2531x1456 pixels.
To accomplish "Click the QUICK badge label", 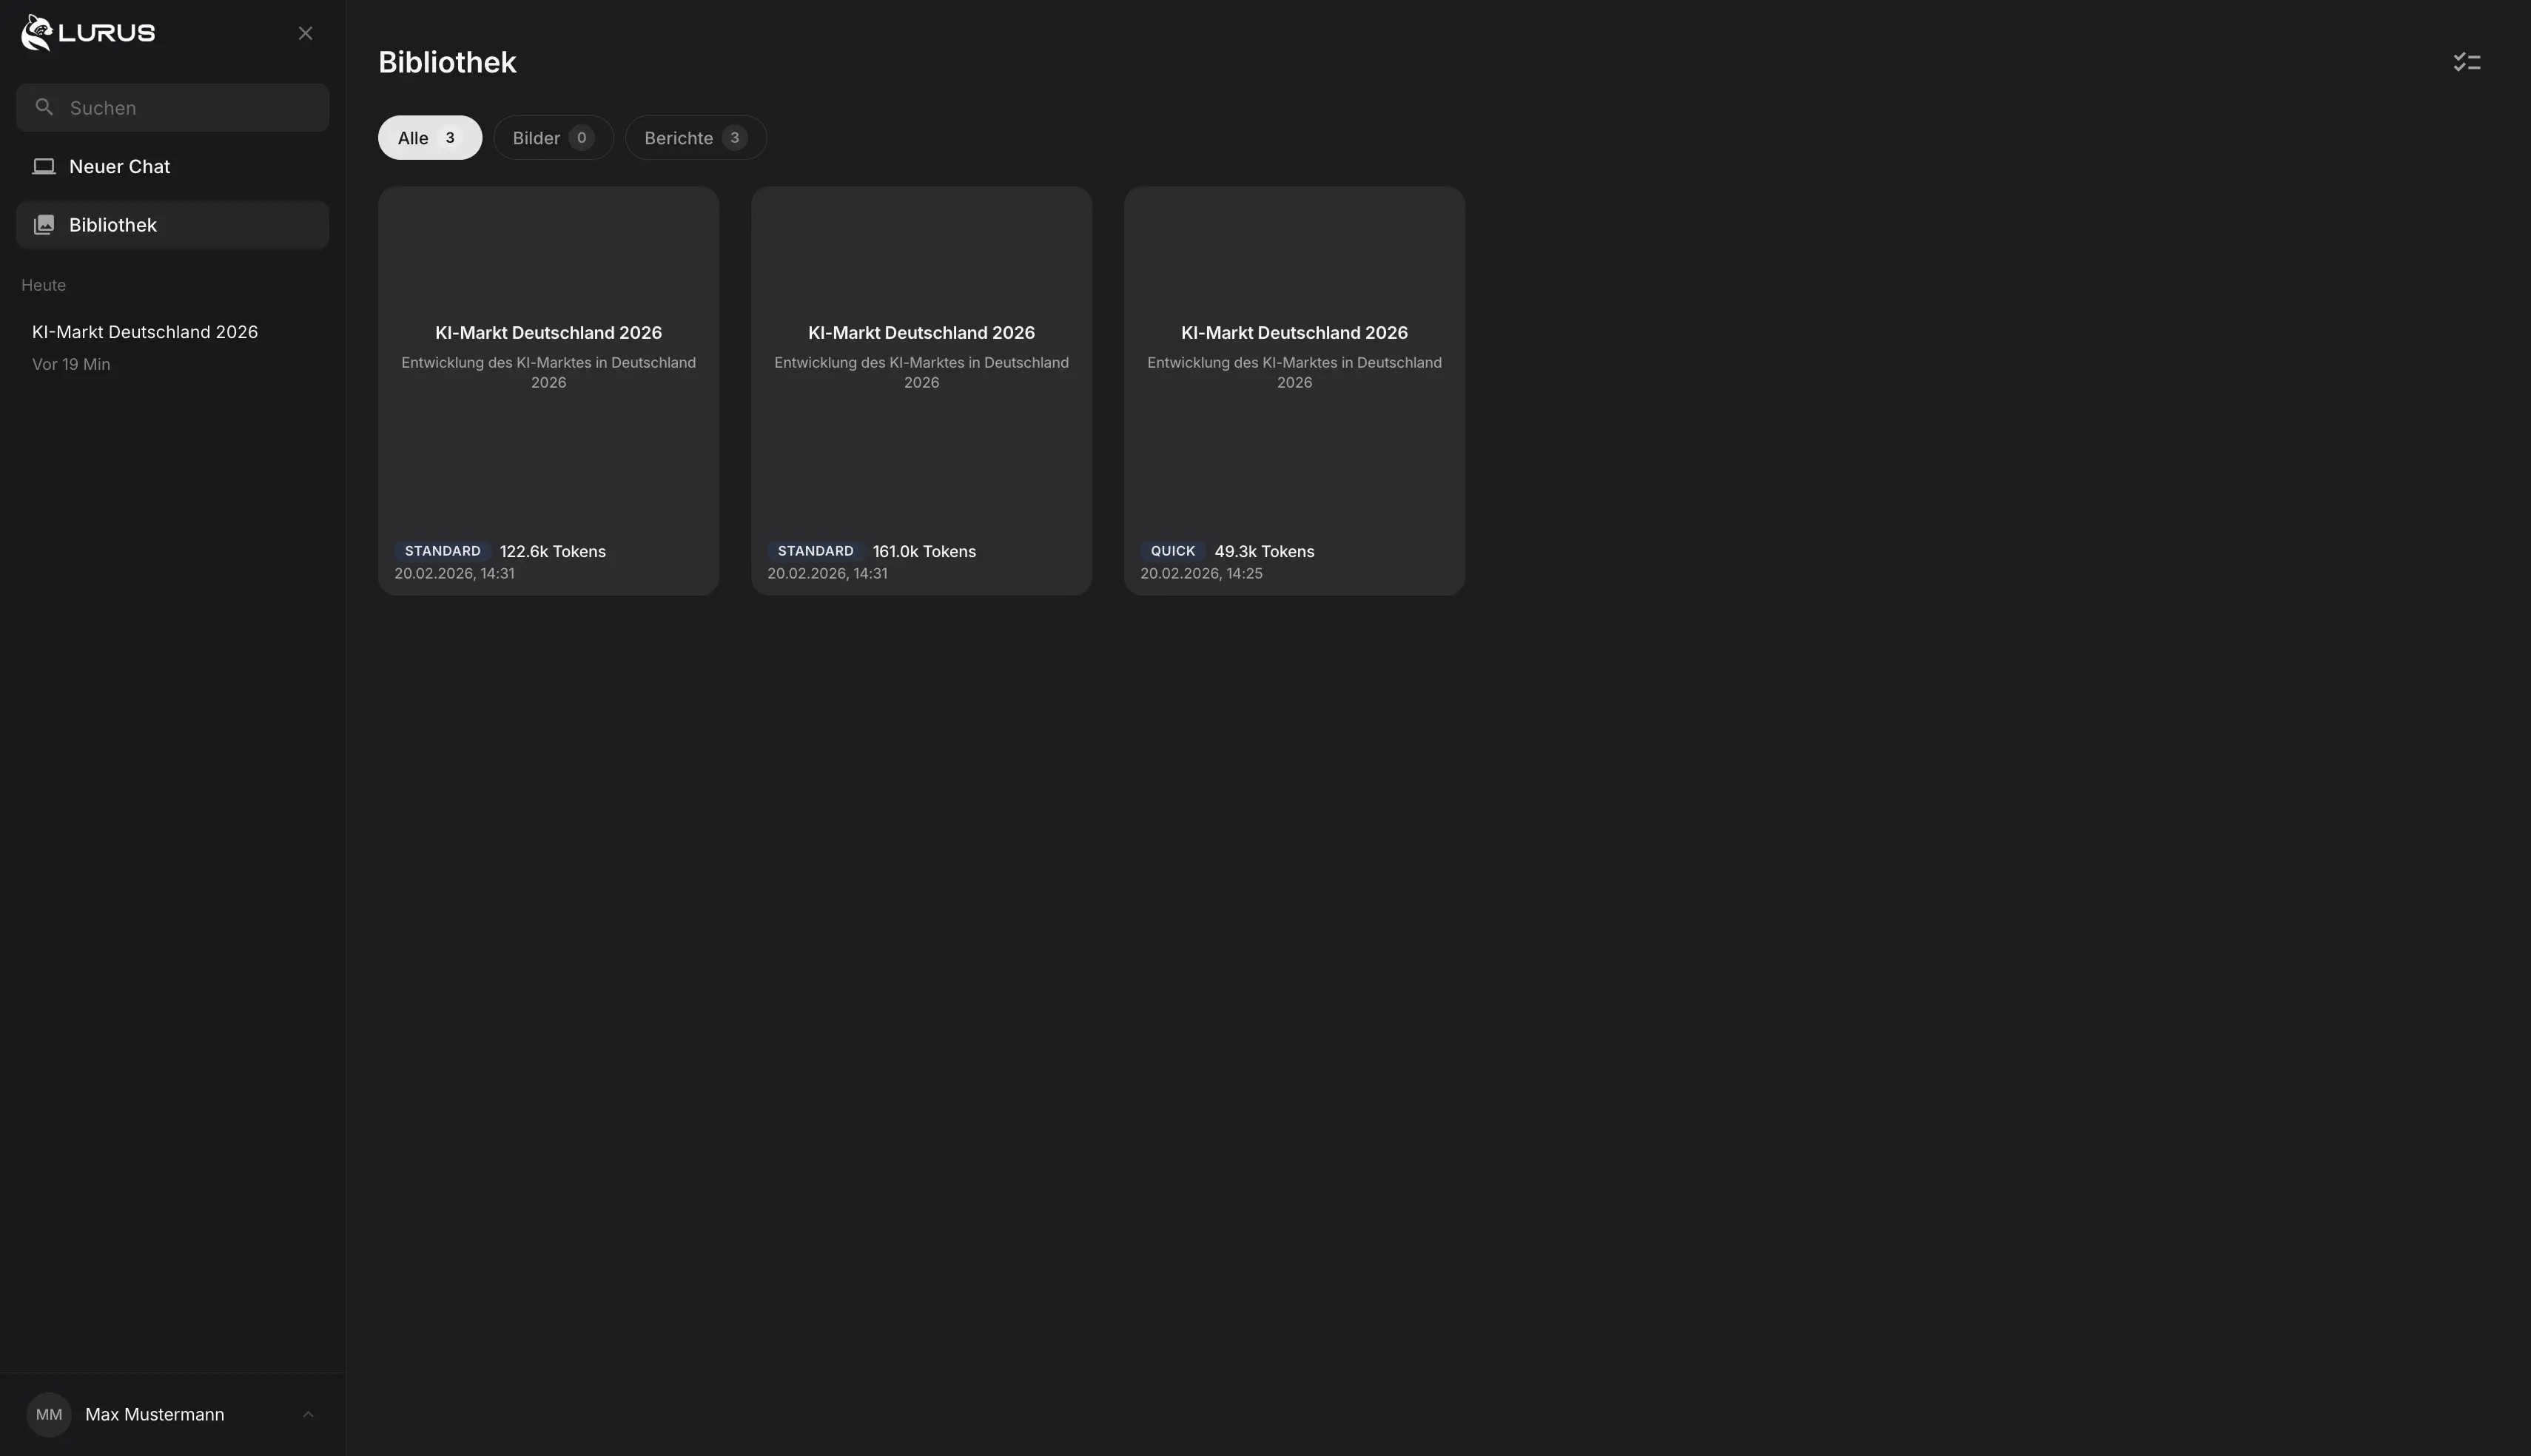I will [x=1172, y=551].
